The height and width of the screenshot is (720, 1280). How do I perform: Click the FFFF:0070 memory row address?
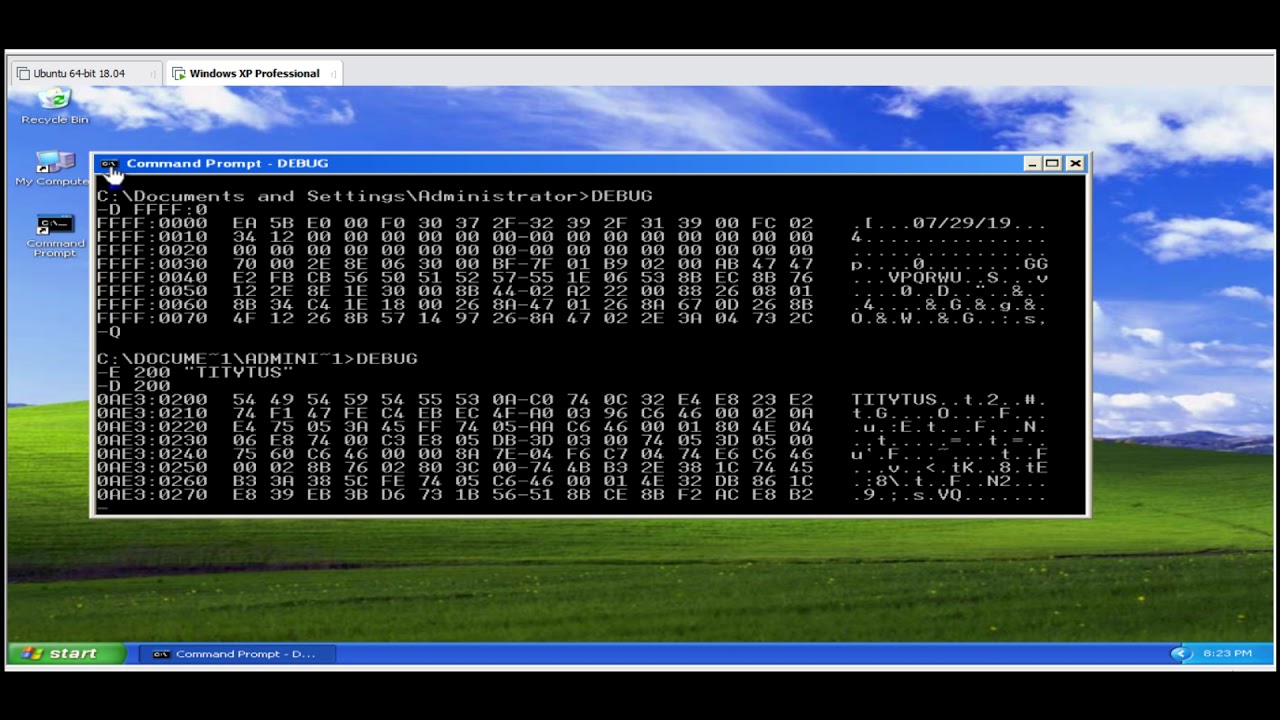152,319
